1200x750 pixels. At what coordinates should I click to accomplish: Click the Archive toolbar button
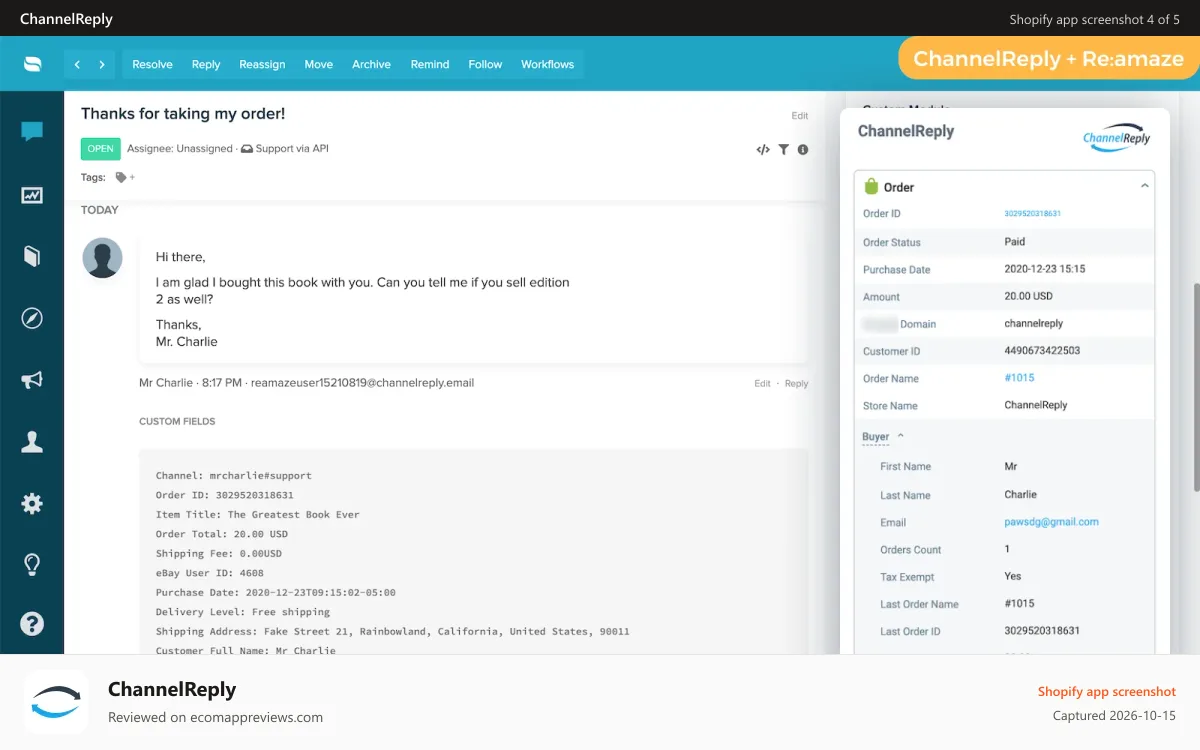pyautogui.click(x=371, y=64)
